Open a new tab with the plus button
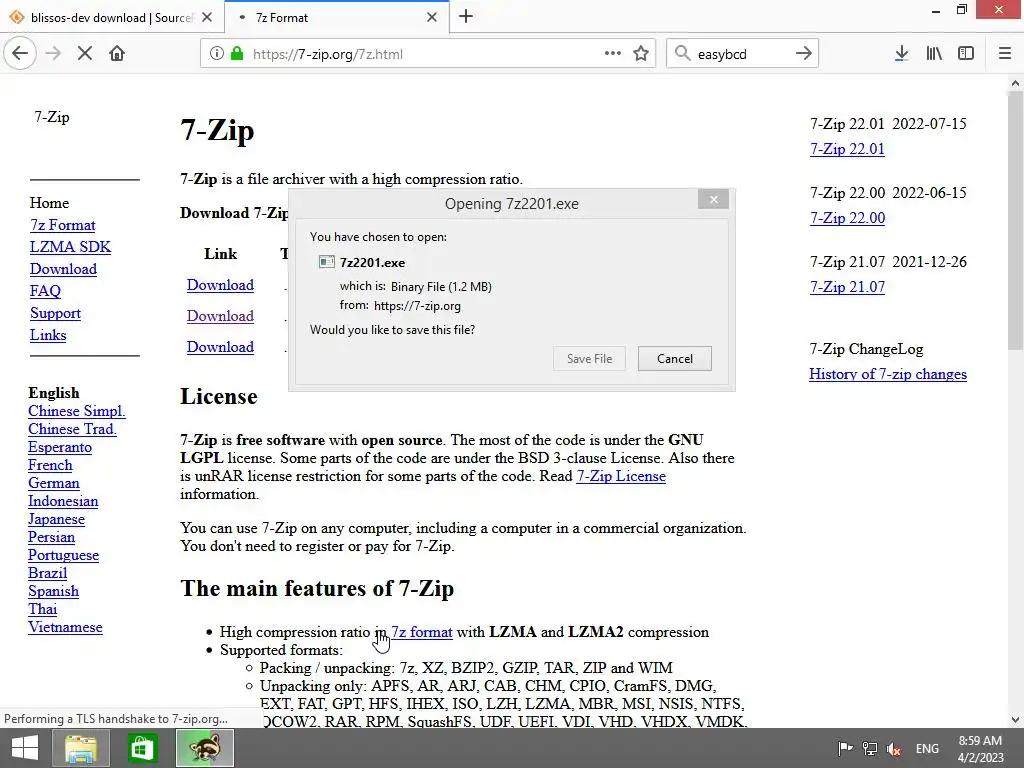 pos(466,17)
